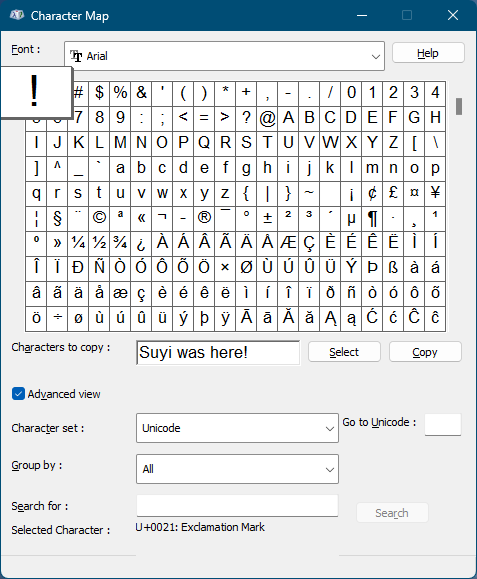Select the copyright symbol ©
The image size is (477, 579).
point(99,218)
